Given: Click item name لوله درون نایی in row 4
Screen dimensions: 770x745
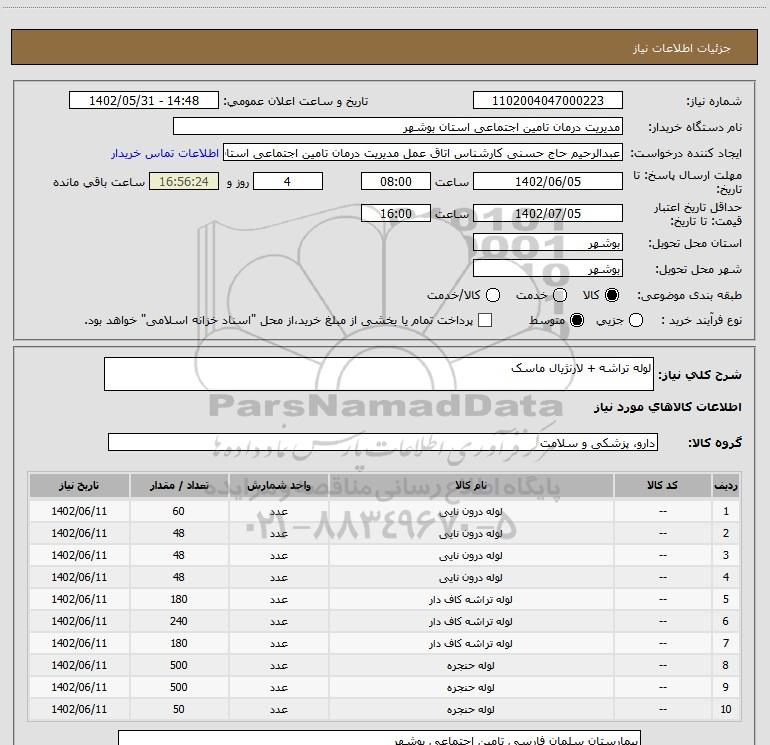Looking at the screenshot, I should [x=471, y=578].
